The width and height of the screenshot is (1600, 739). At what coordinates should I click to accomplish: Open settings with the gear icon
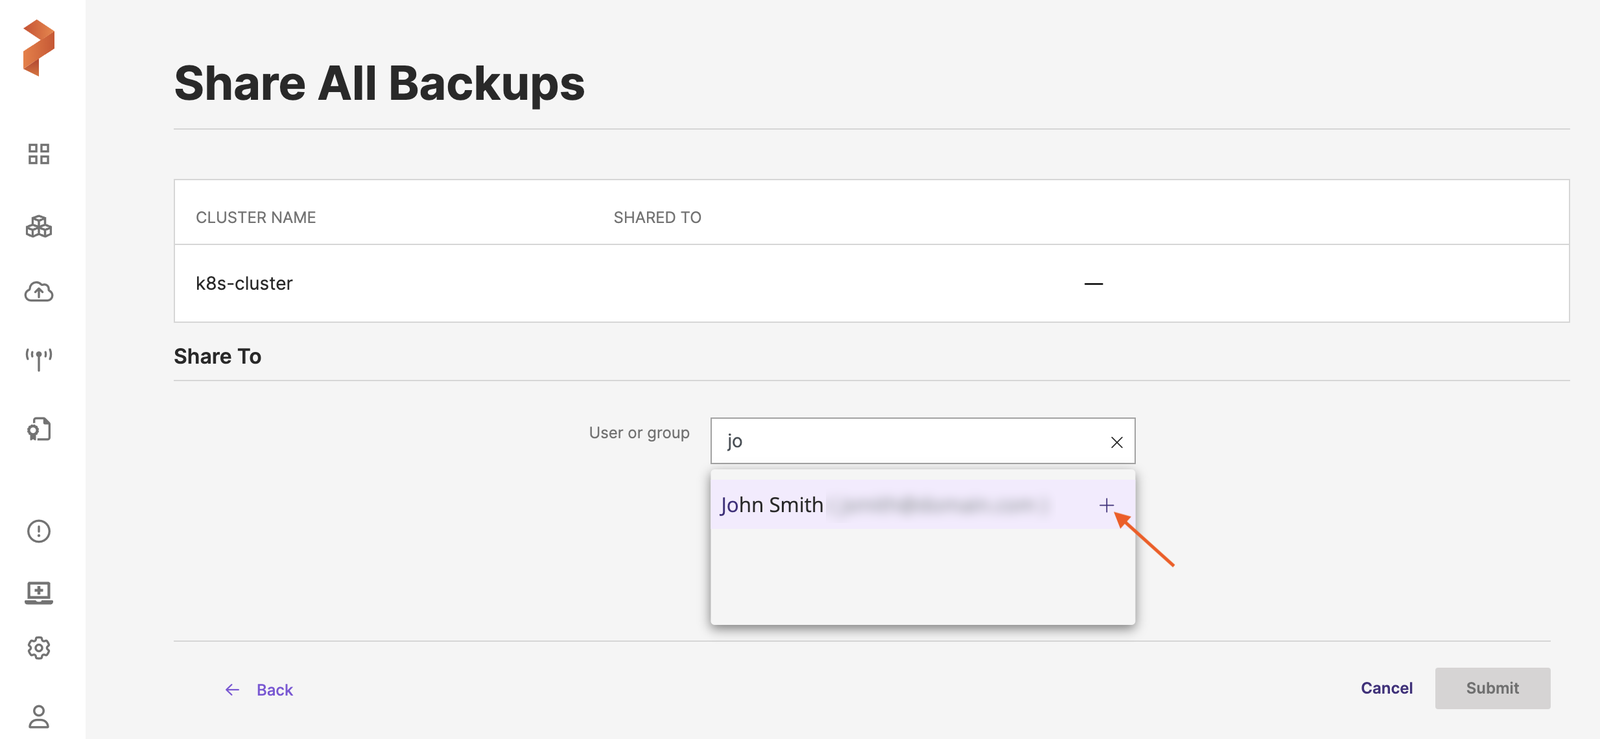[x=39, y=648]
